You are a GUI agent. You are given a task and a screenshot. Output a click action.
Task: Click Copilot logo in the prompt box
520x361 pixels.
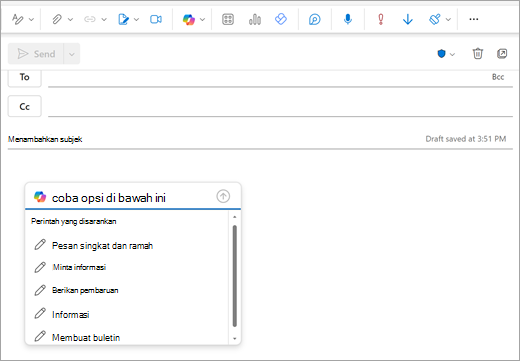click(x=40, y=197)
